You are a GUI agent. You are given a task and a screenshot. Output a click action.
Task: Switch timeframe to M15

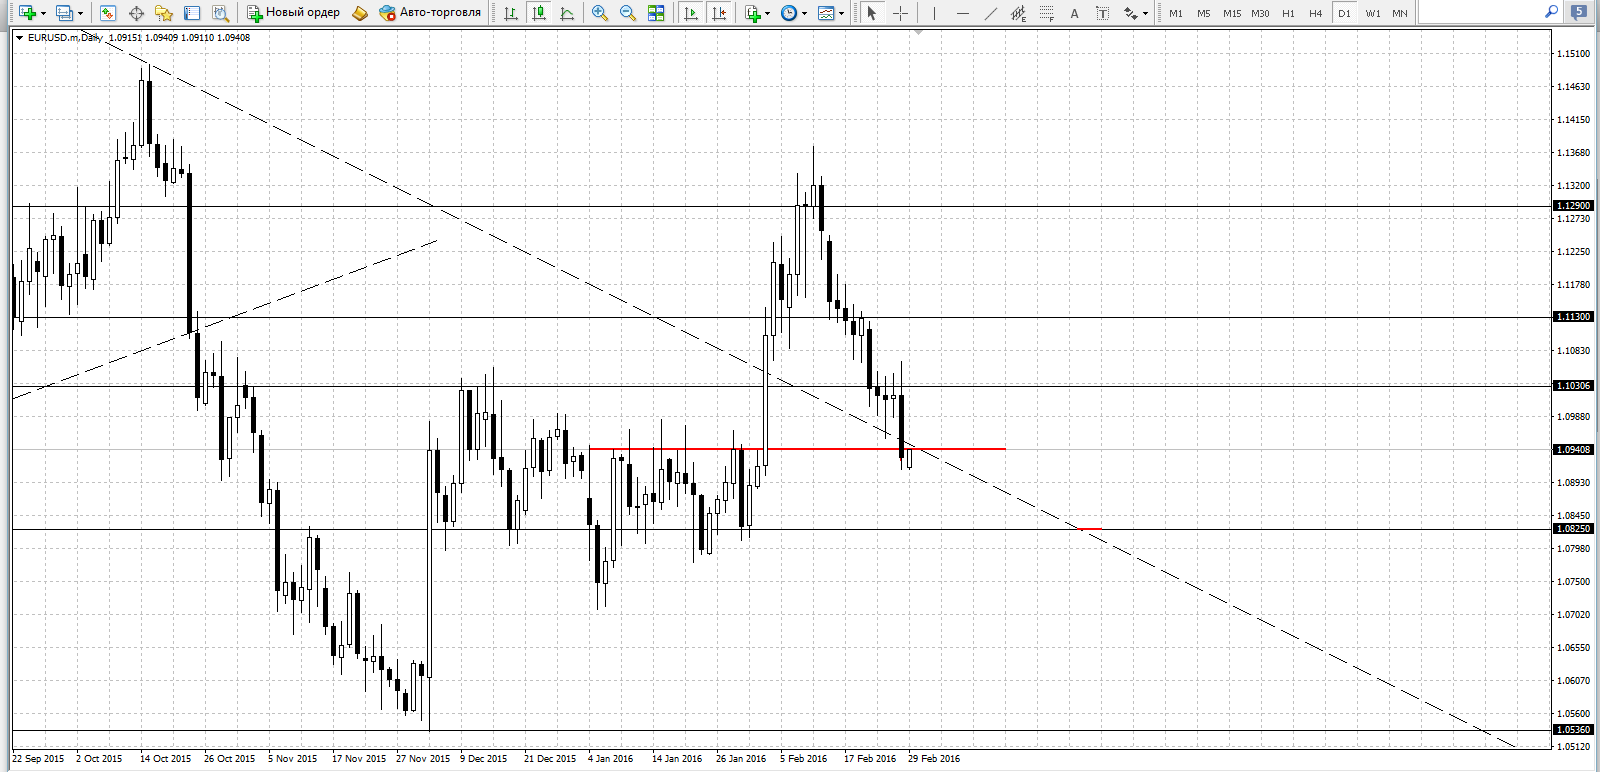tap(1231, 13)
